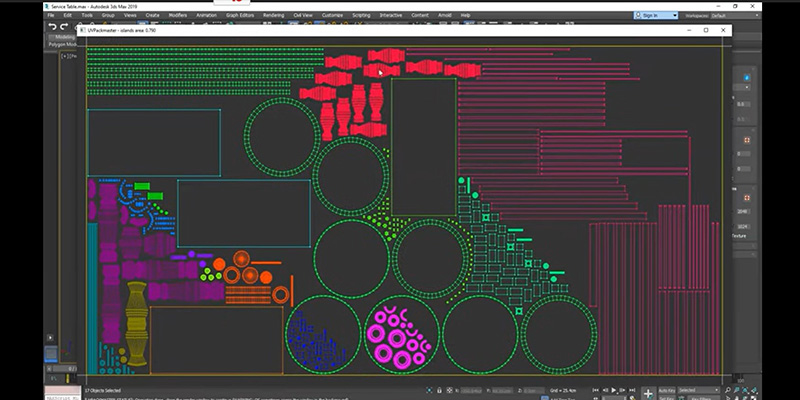Click the Zoom Extents Selected icon
Image resolution: width=800 pixels, height=400 pixels.
(746, 391)
